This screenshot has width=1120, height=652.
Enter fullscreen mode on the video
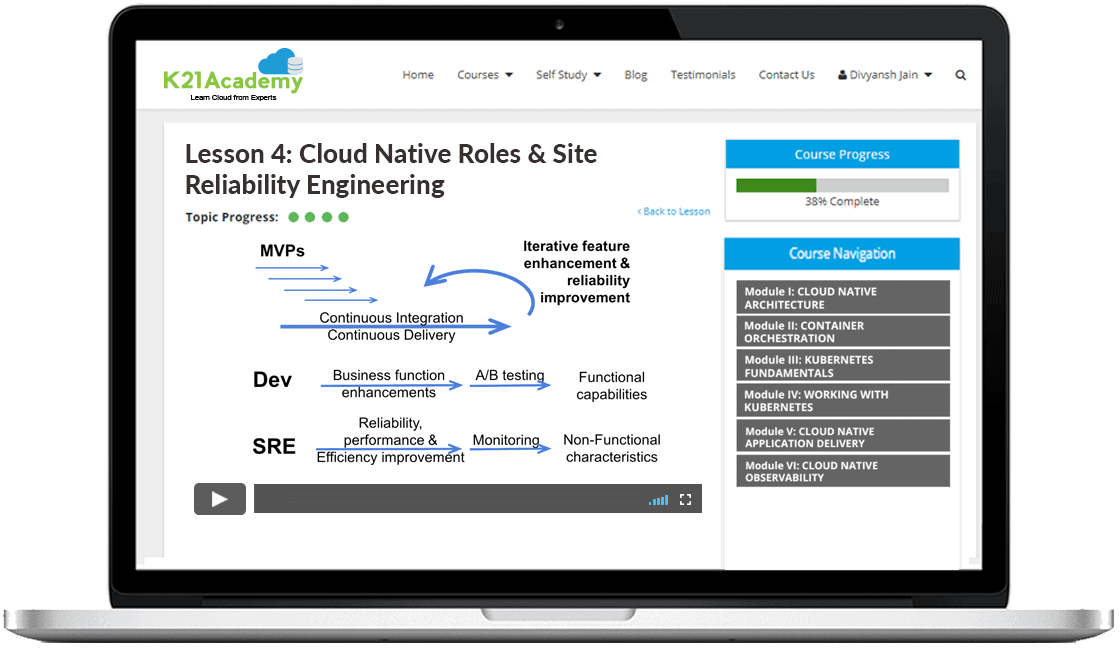click(686, 499)
